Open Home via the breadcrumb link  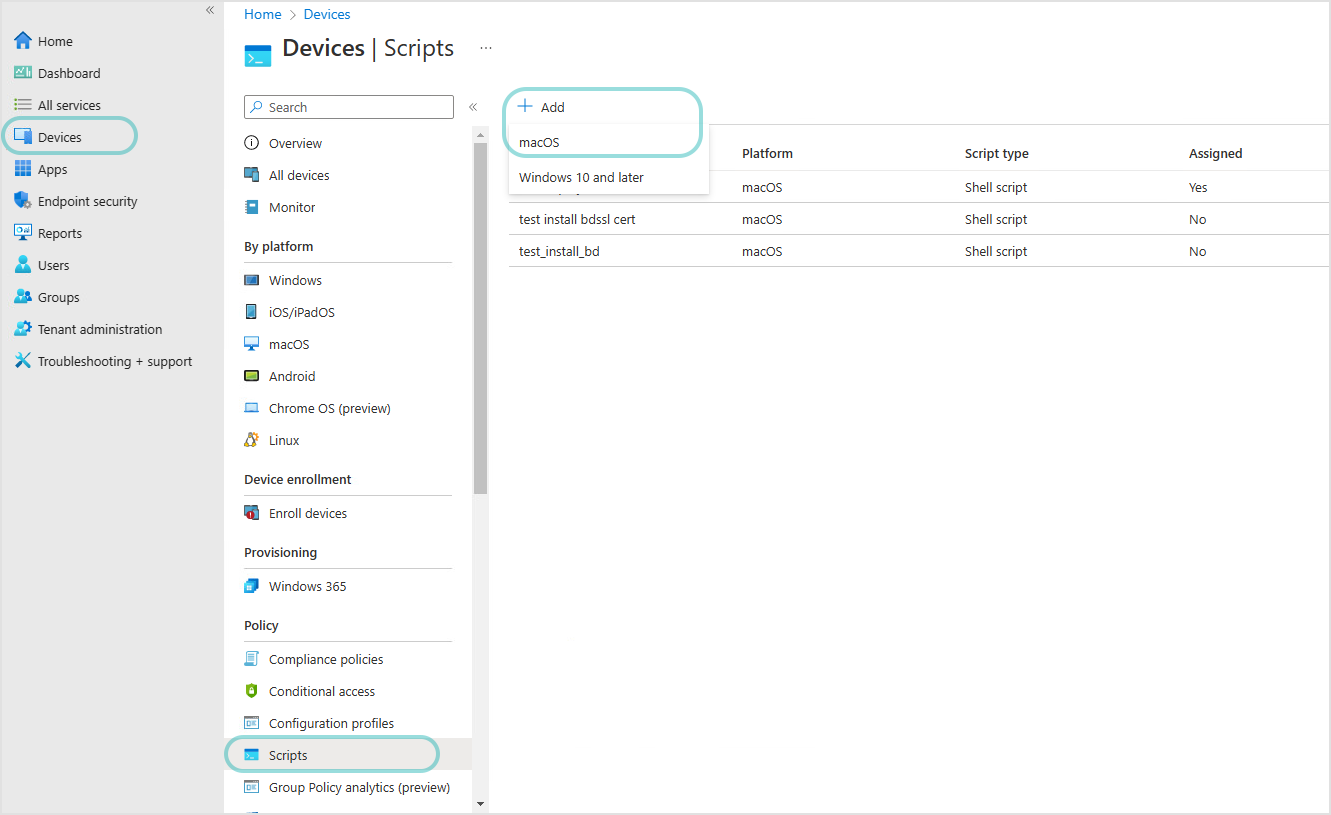tap(262, 13)
